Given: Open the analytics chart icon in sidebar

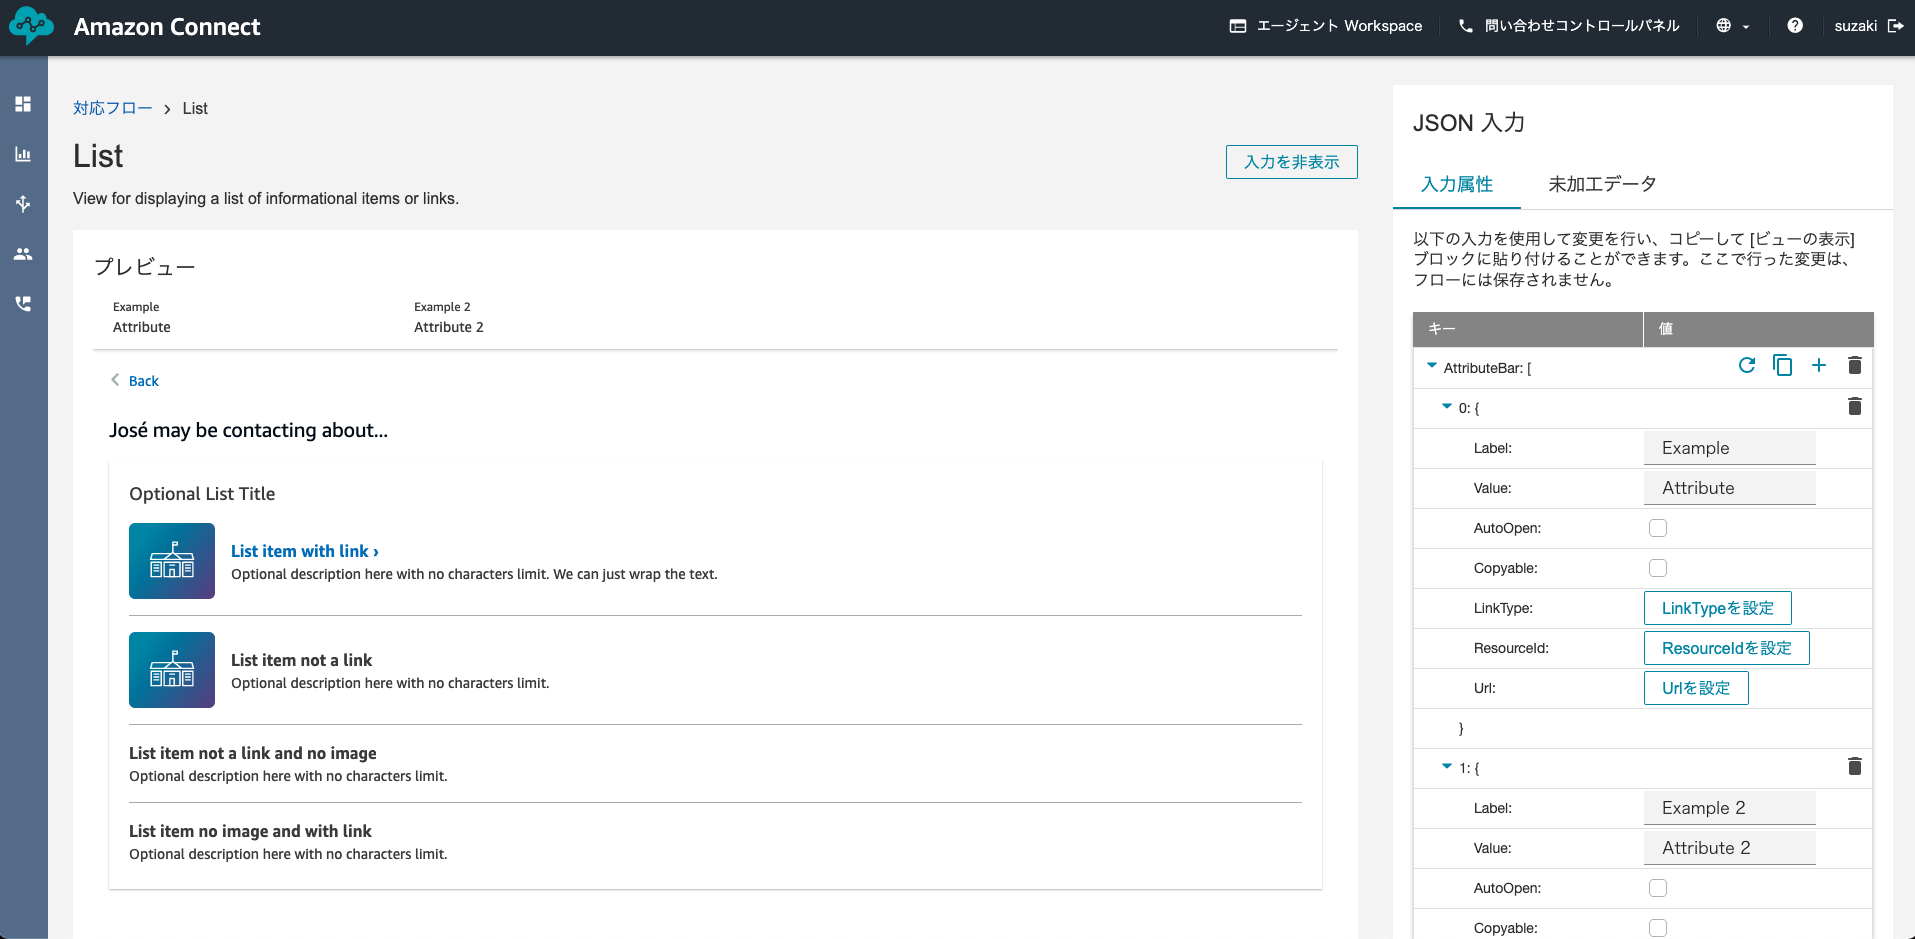Looking at the screenshot, I should click(23, 154).
